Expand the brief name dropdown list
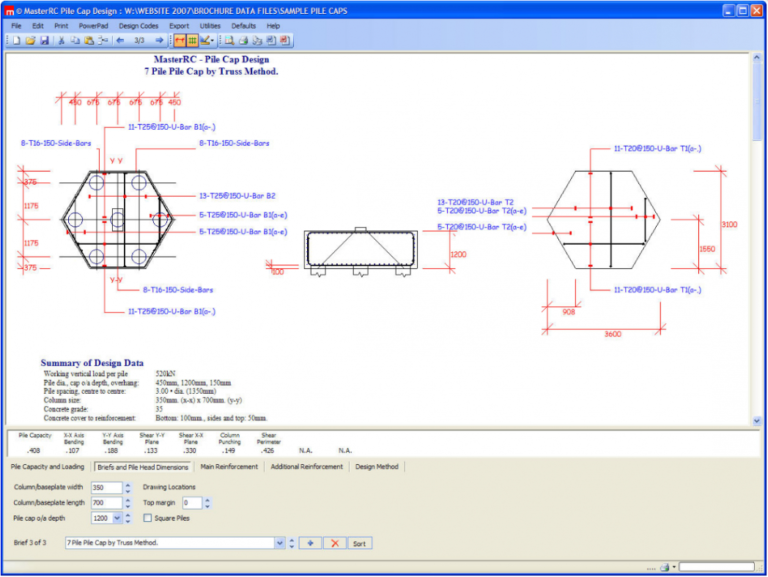 pos(279,543)
